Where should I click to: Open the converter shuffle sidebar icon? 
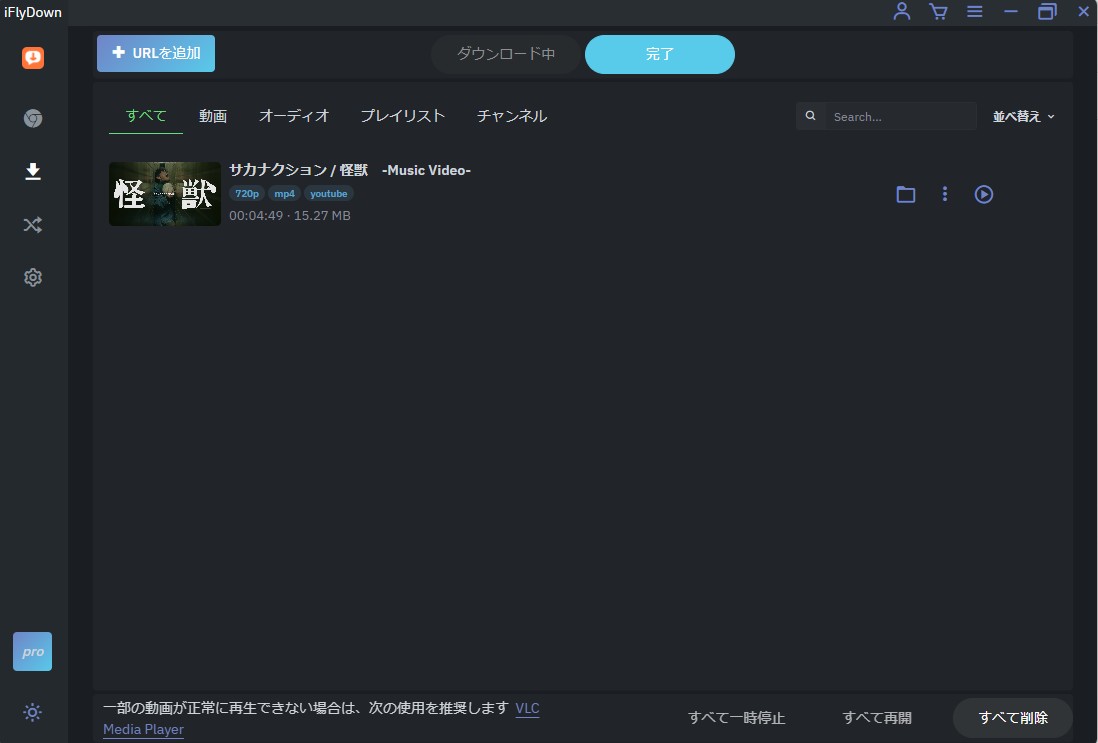click(x=33, y=225)
